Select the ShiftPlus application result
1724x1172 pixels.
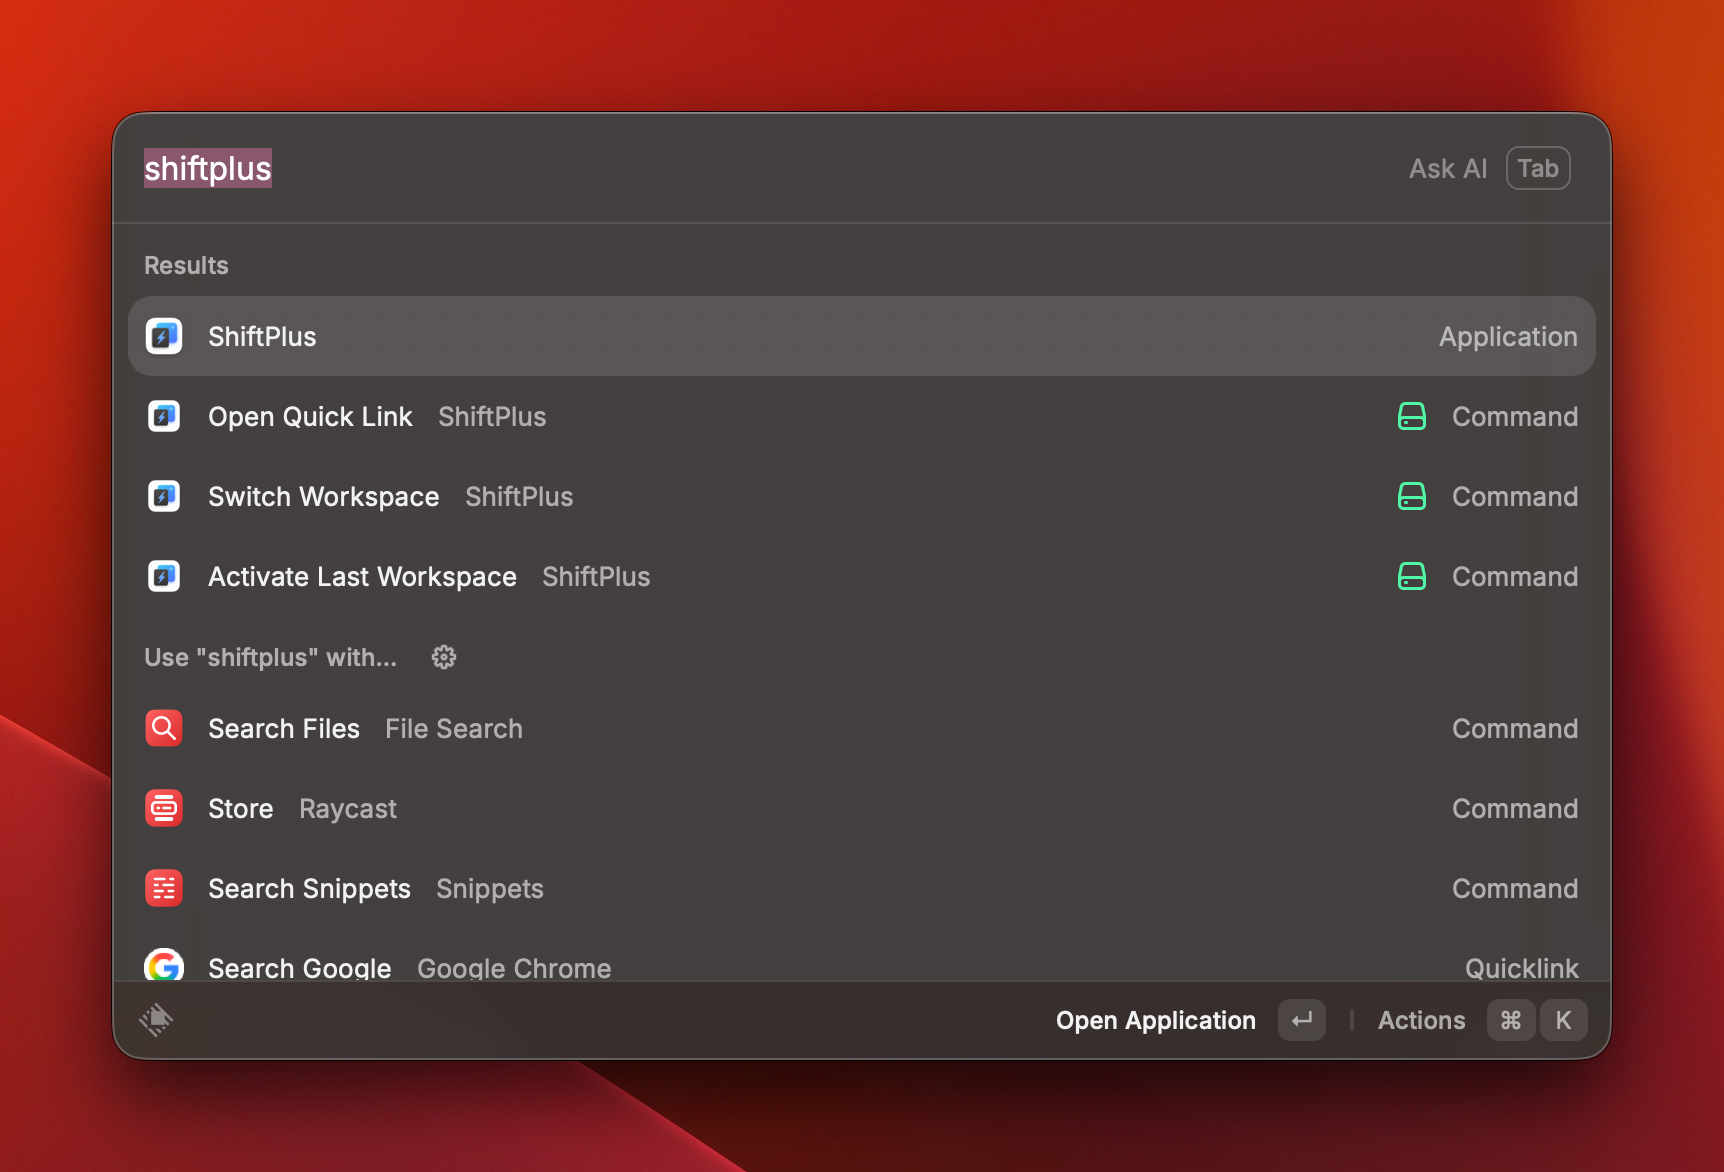[x=862, y=336]
